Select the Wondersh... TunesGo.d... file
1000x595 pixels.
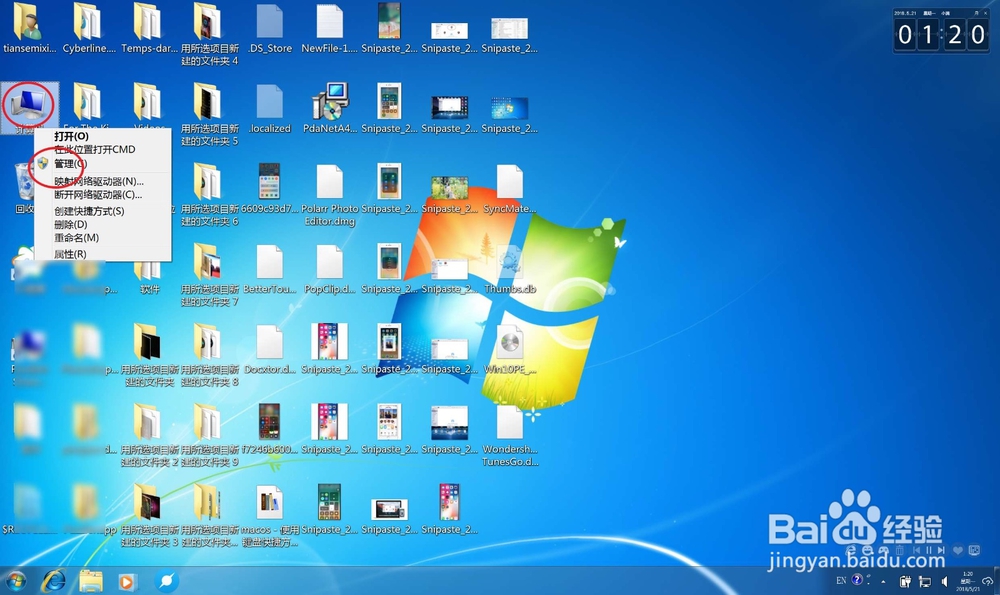[510, 436]
